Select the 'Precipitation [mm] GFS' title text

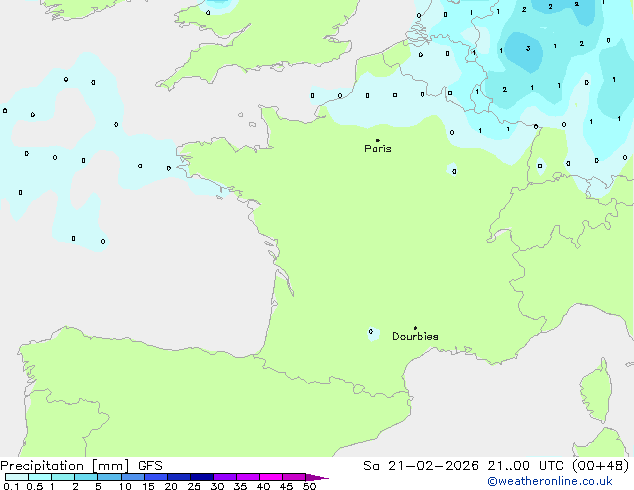tap(81, 466)
